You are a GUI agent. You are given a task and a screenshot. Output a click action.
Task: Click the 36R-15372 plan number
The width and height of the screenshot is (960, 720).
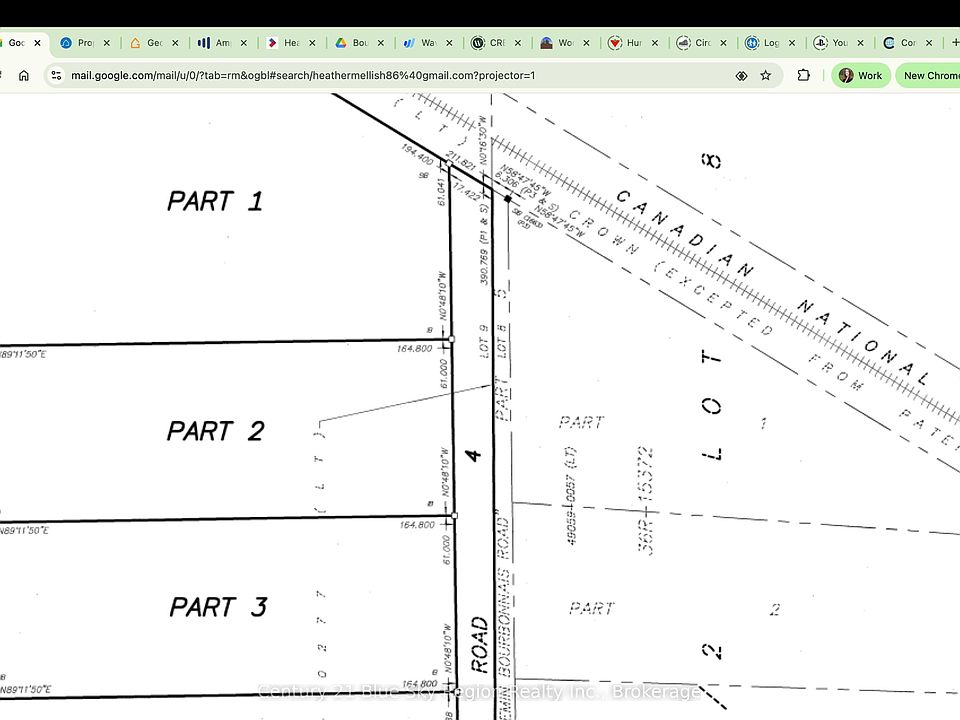647,501
